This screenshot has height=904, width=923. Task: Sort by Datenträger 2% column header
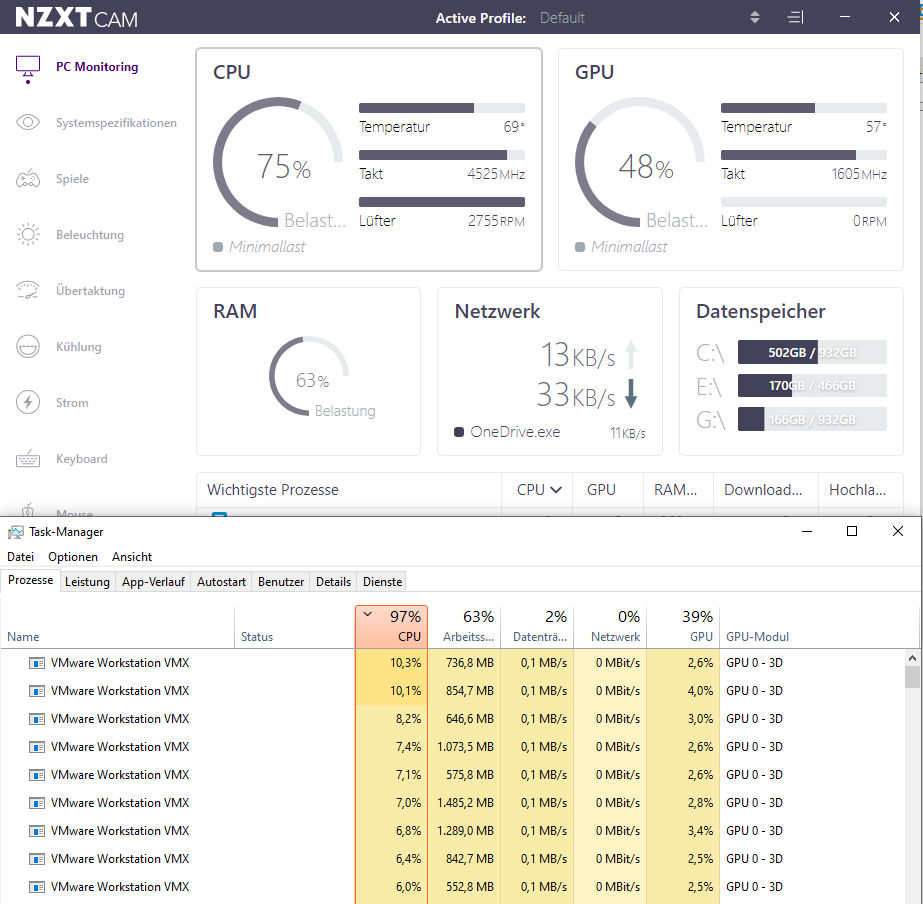tap(537, 627)
